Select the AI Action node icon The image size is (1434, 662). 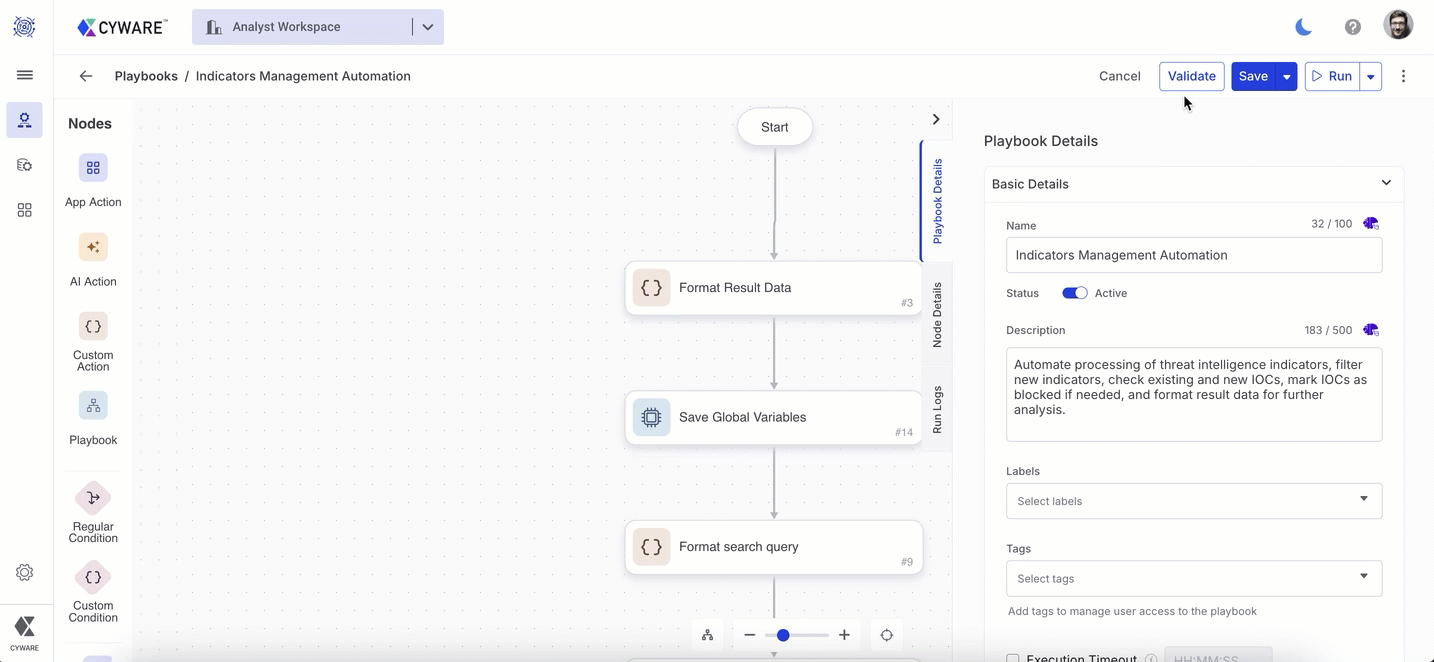pyautogui.click(x=93, y=247)
